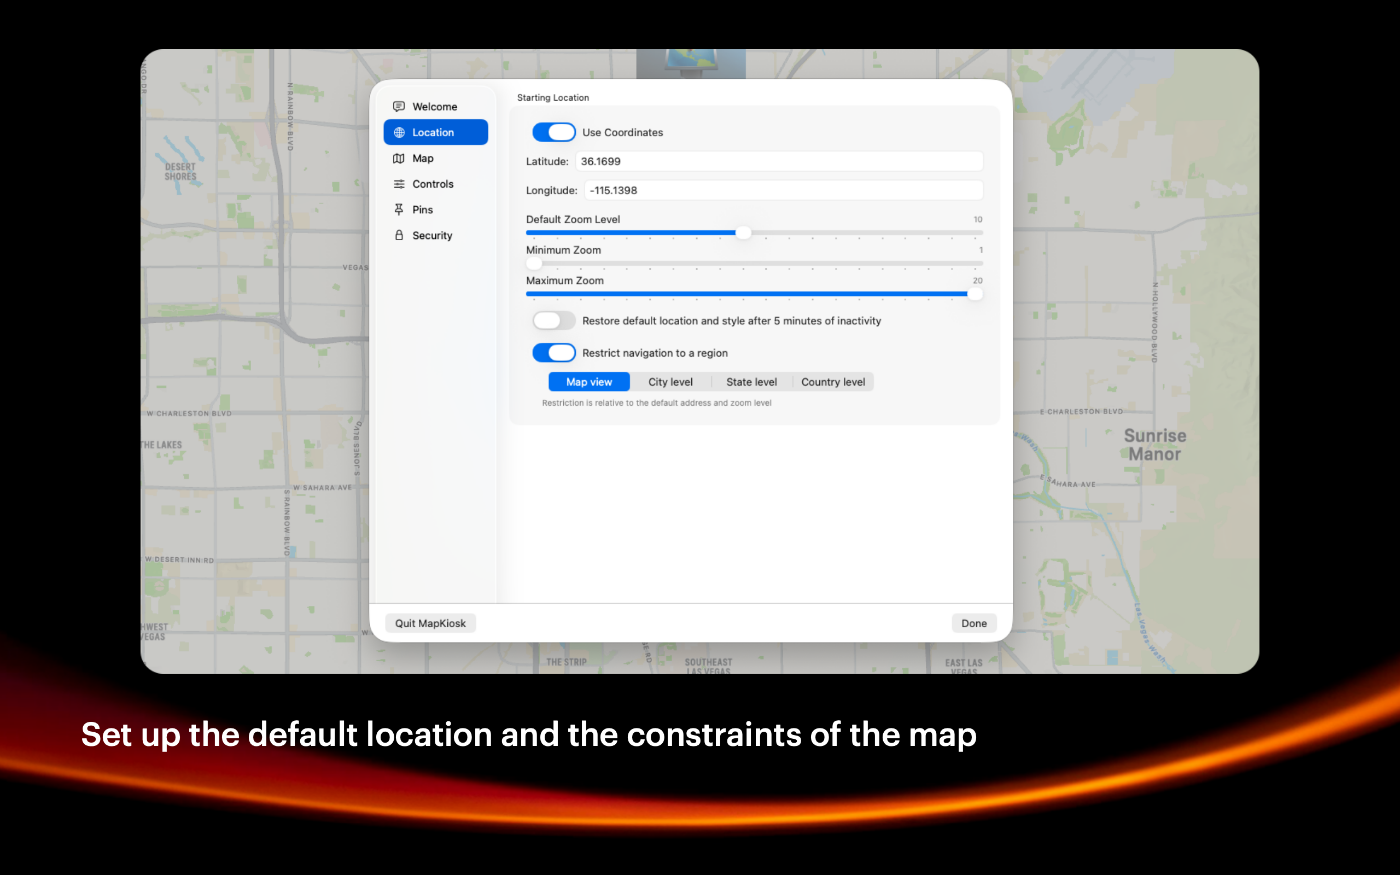Screen dimensions: 1400x875
Task: Select the Map view restriction option
Action: tap(589, 382)
